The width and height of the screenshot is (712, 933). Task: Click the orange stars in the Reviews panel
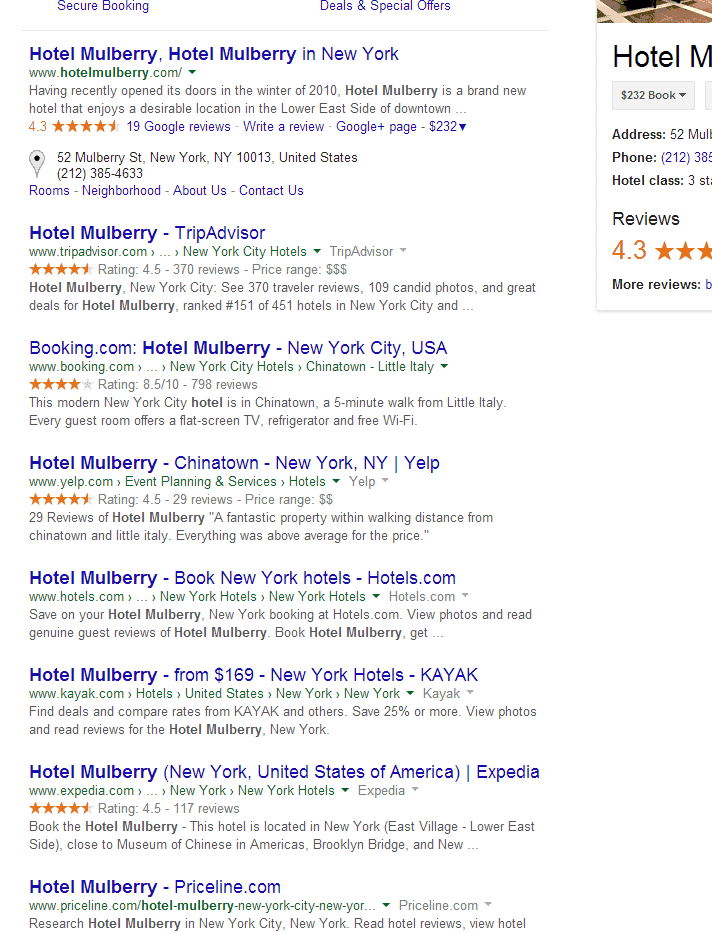point(684,250)
